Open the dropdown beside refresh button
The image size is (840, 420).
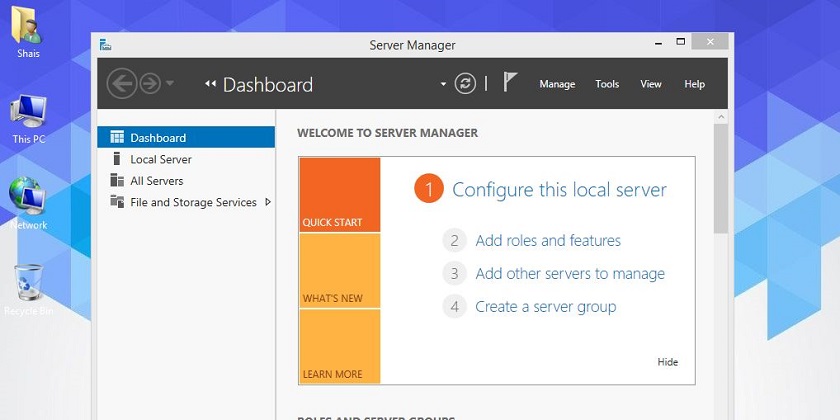[x=443, y=84]
